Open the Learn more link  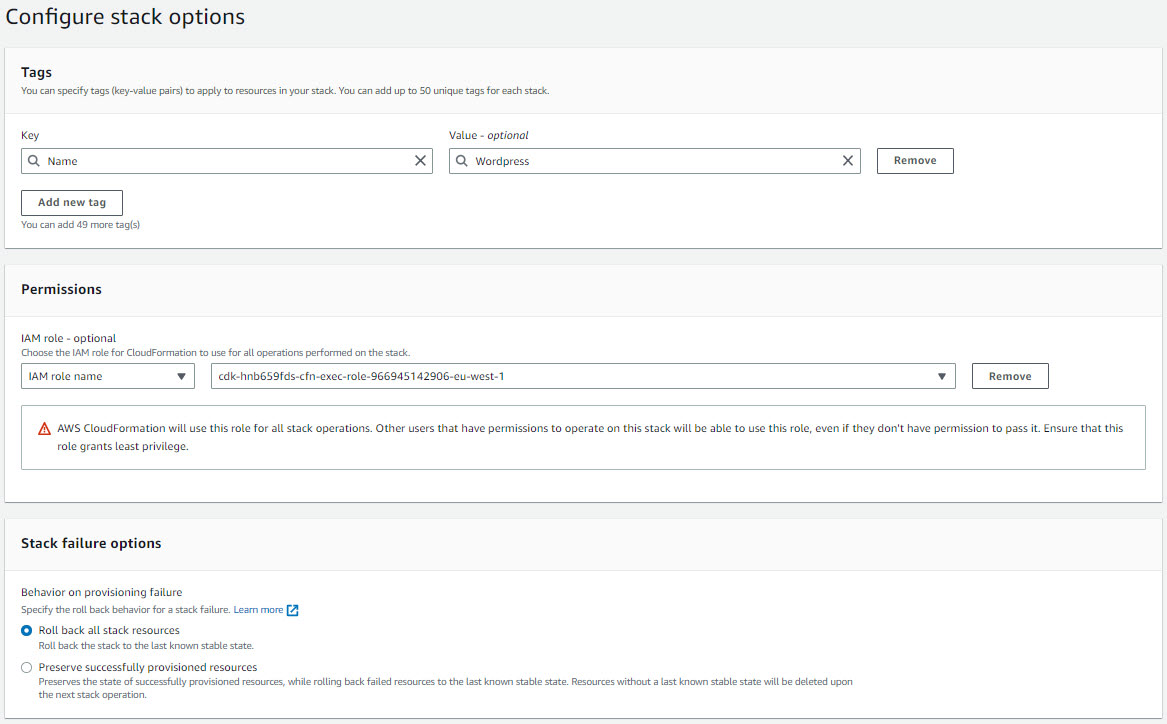[x=258, y=610]
